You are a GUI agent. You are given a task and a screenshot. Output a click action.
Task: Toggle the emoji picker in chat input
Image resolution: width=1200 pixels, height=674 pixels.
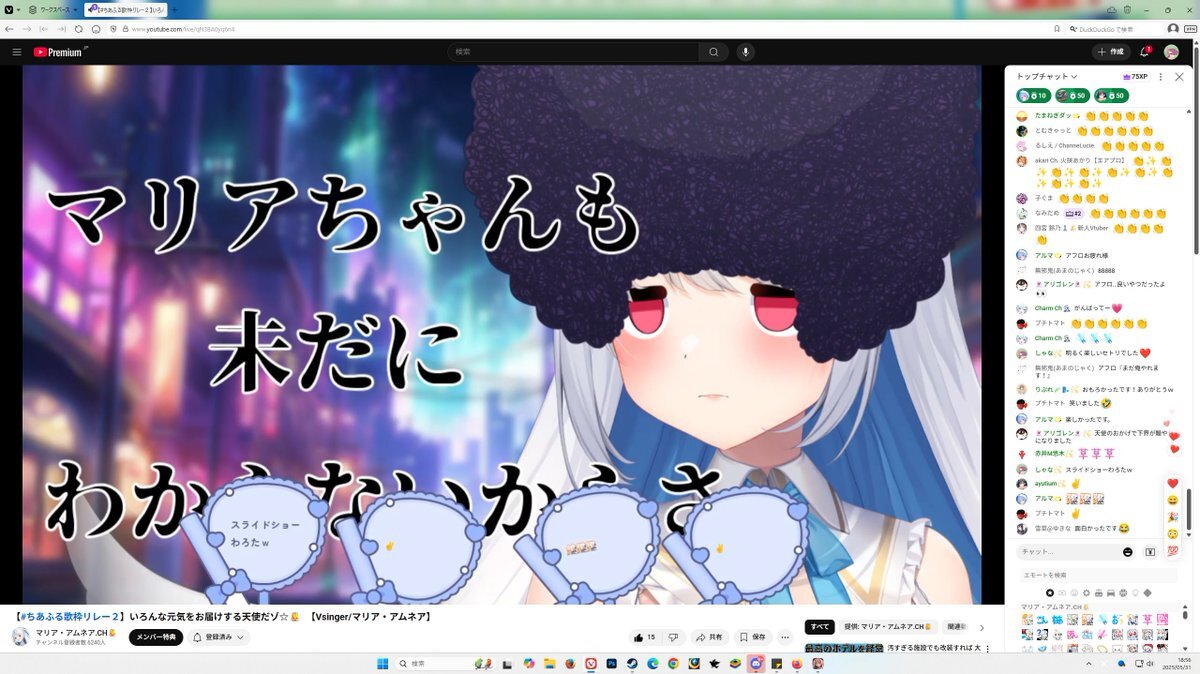[x=1128, y=552]
